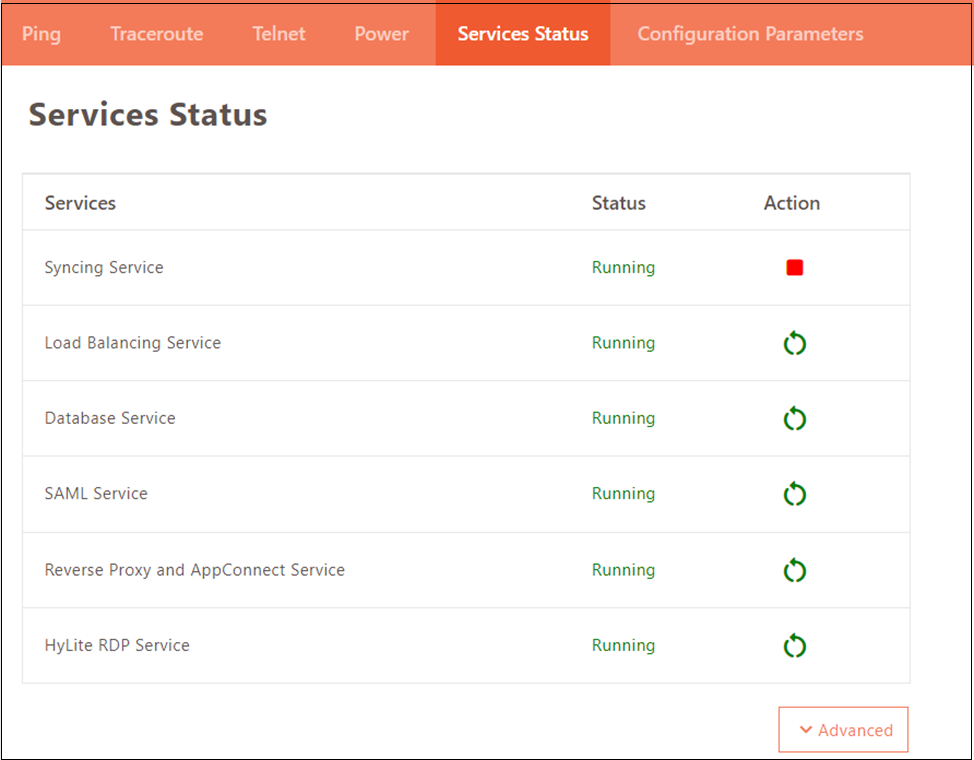Open the Traceroute tab

click(x=157, y=34)
